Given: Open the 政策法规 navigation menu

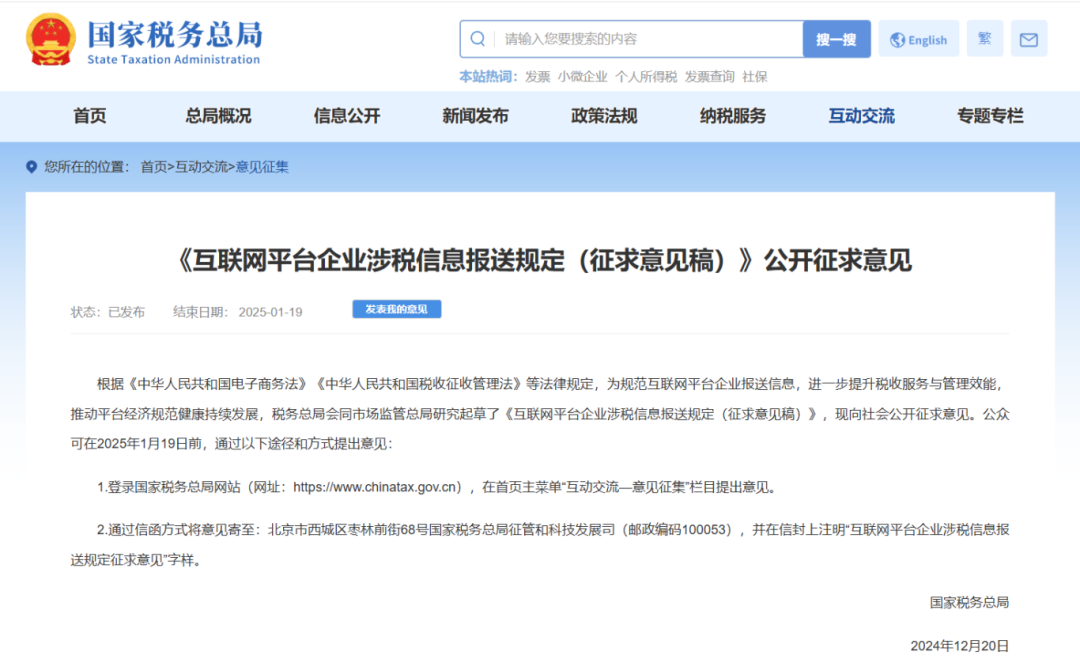Looking at the screenshot, I should point(602,116).
